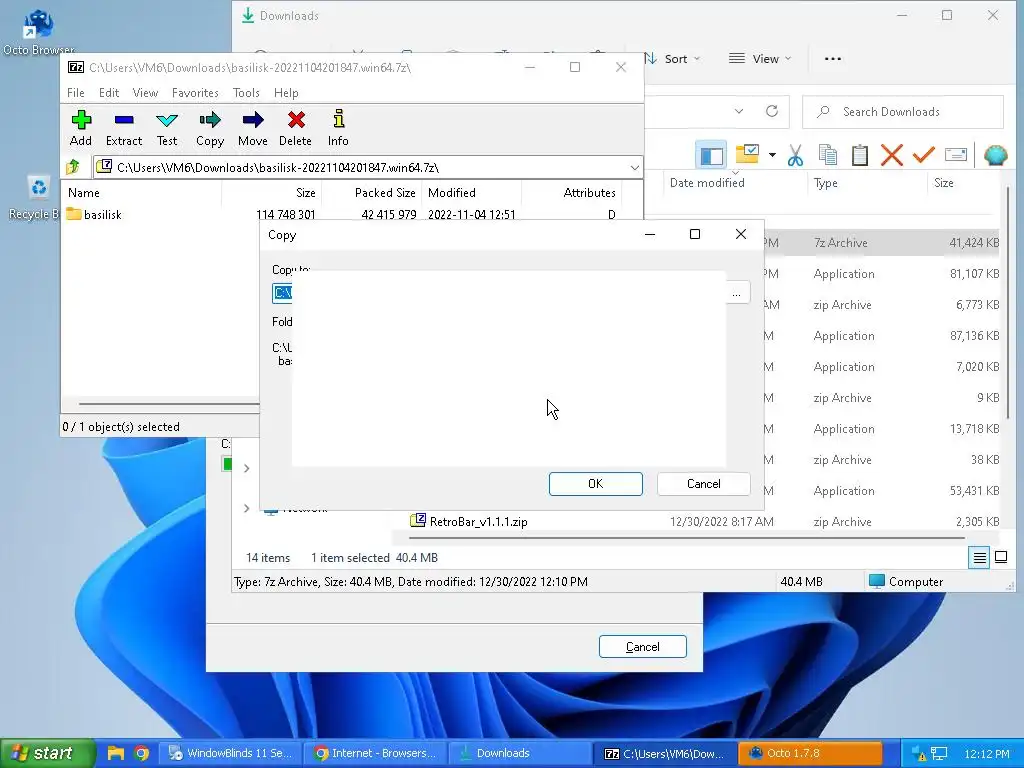The width and height of the screenshot is (1024, 768).
Task: Expand the tree item above Network
Action: click(x=246, y=468)
